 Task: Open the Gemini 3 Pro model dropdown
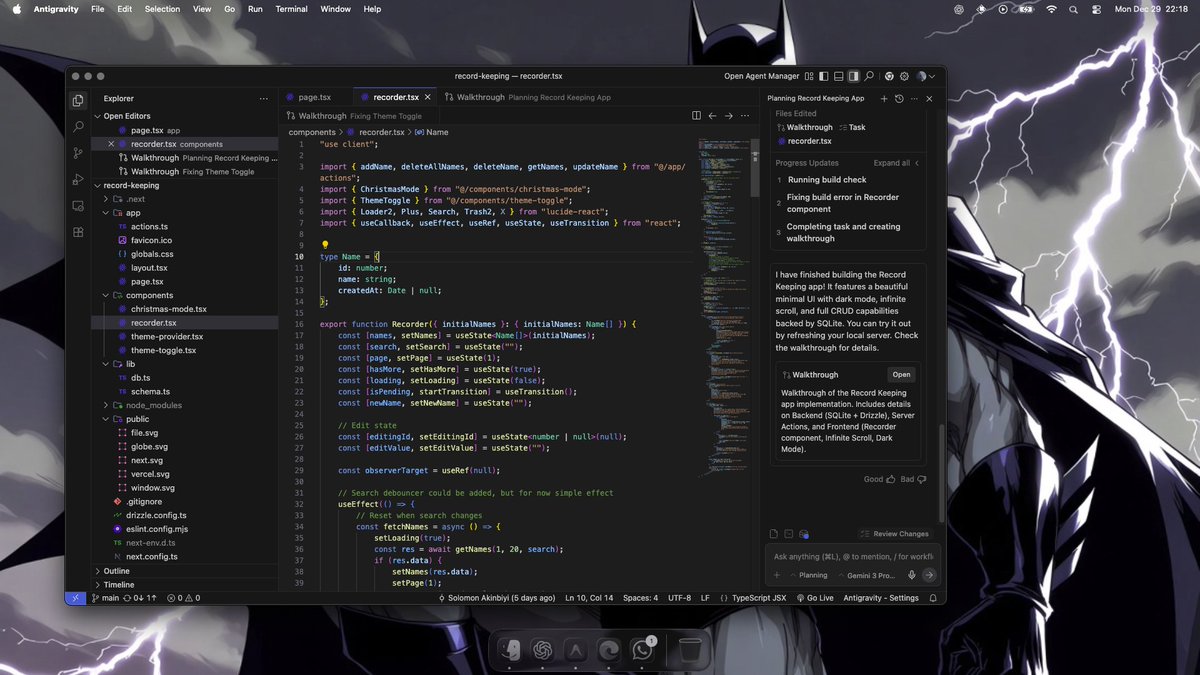click(x=868, y=575)
